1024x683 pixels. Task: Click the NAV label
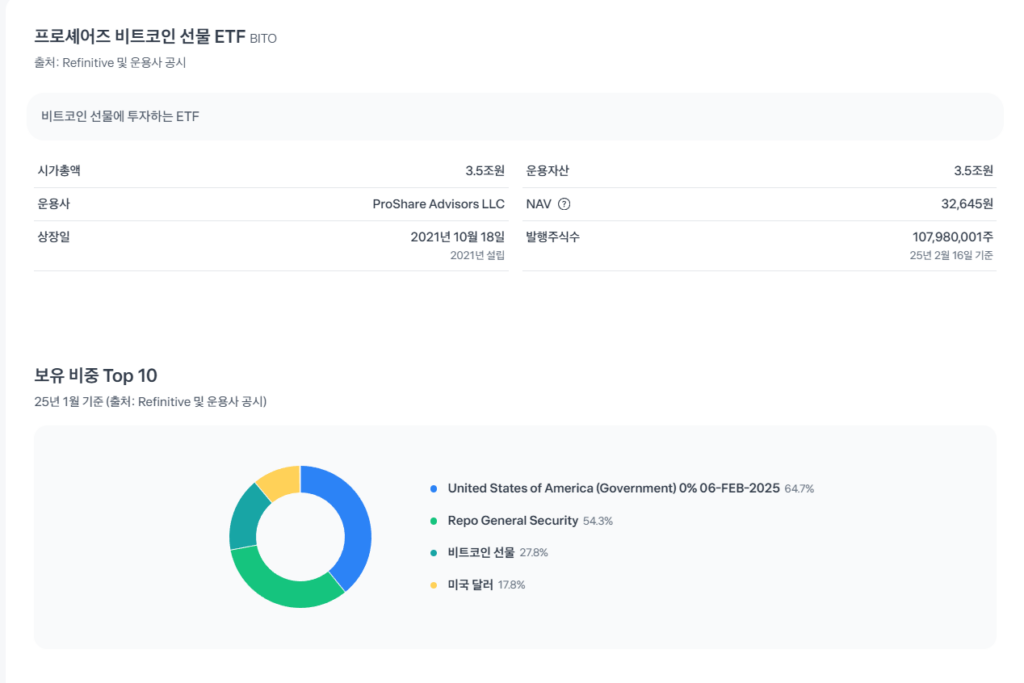pyautogui.click(x=539, y=204)
